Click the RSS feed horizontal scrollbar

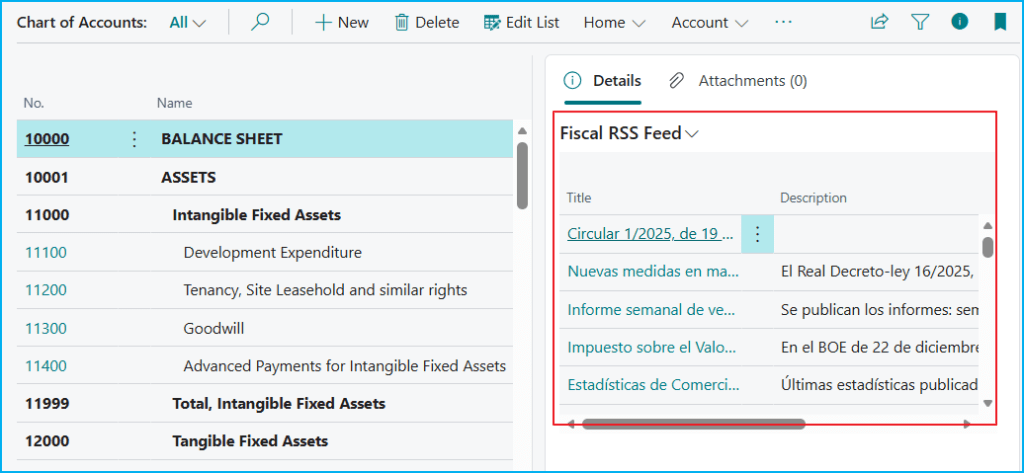click(693, 424)
